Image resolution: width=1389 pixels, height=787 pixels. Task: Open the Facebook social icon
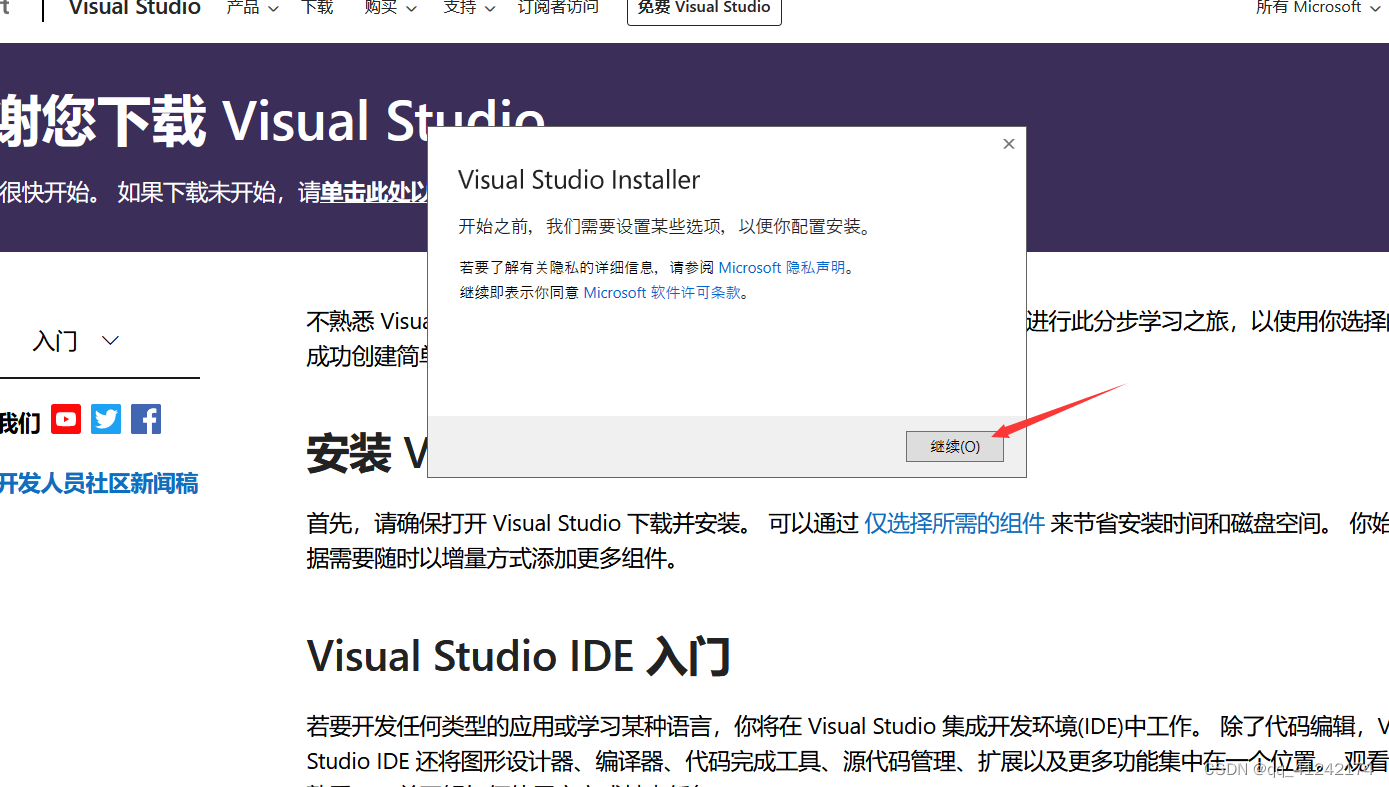tap(146, 419)
